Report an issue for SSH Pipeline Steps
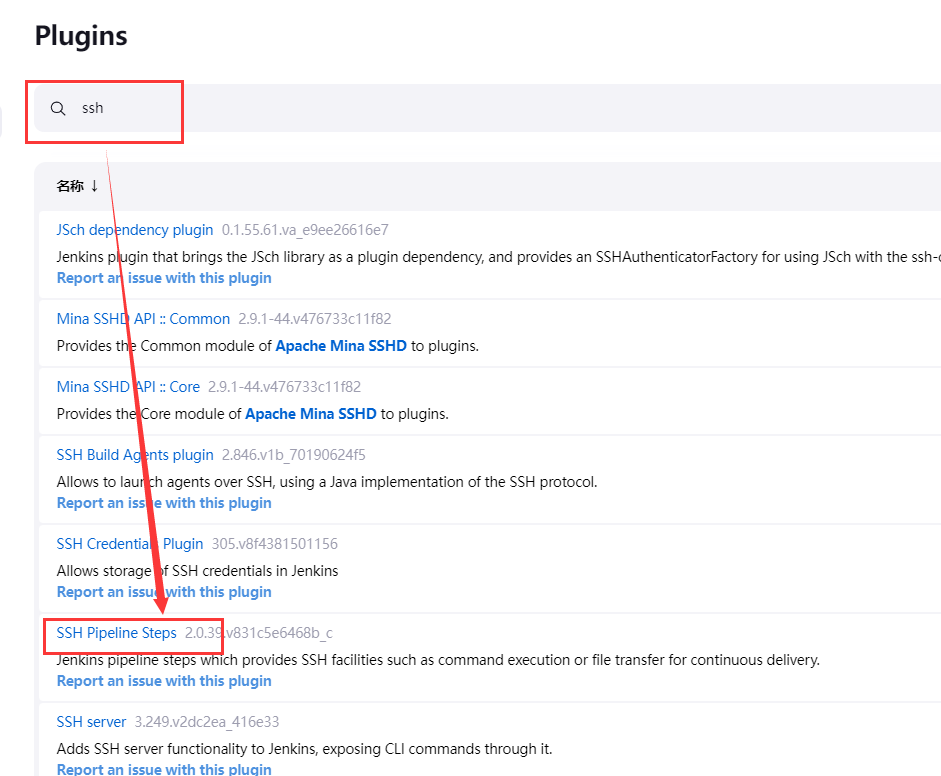The image size is (941, 776). [164, 681]
